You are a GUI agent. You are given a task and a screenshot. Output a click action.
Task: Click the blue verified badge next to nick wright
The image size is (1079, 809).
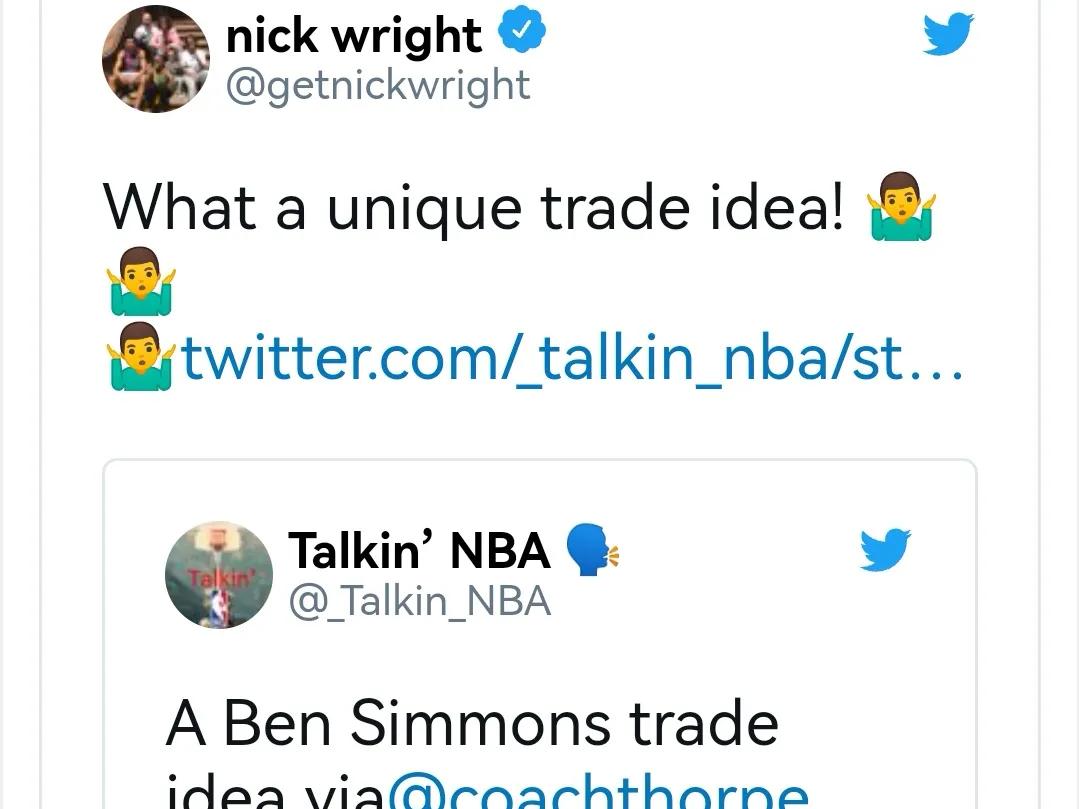point(522,29)
